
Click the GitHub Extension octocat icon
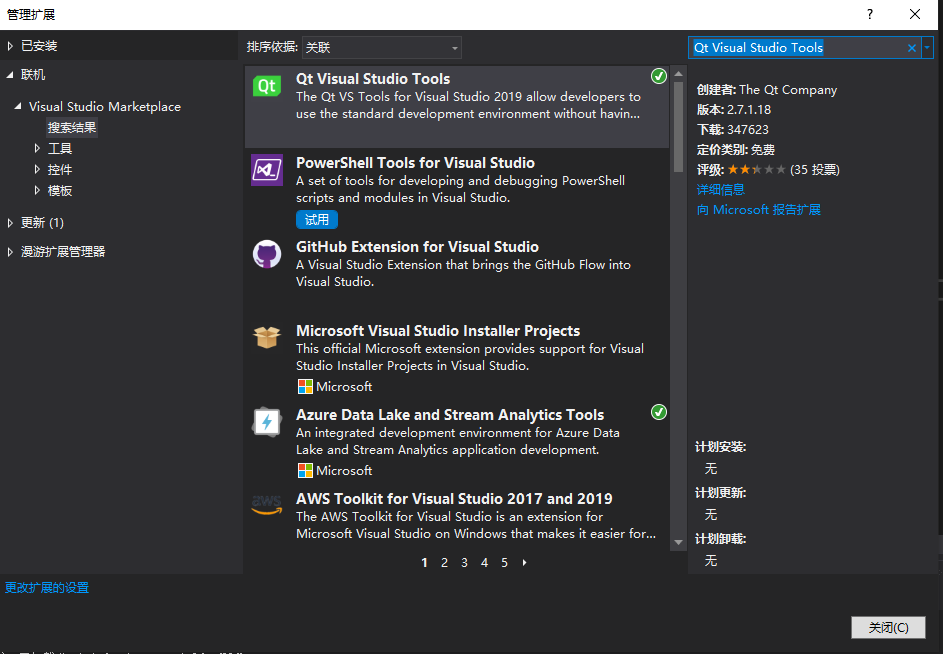tap(267, 254)
